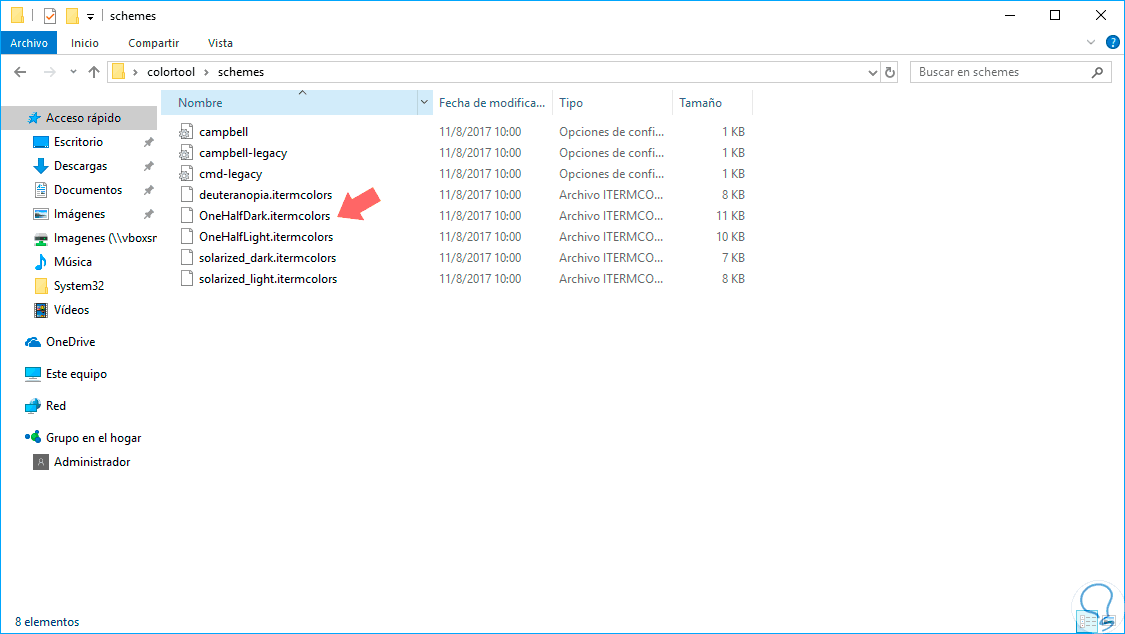1125x634 pixels.
Task: Switch to the Inicio ribbon tab
Action: [85, 43]
